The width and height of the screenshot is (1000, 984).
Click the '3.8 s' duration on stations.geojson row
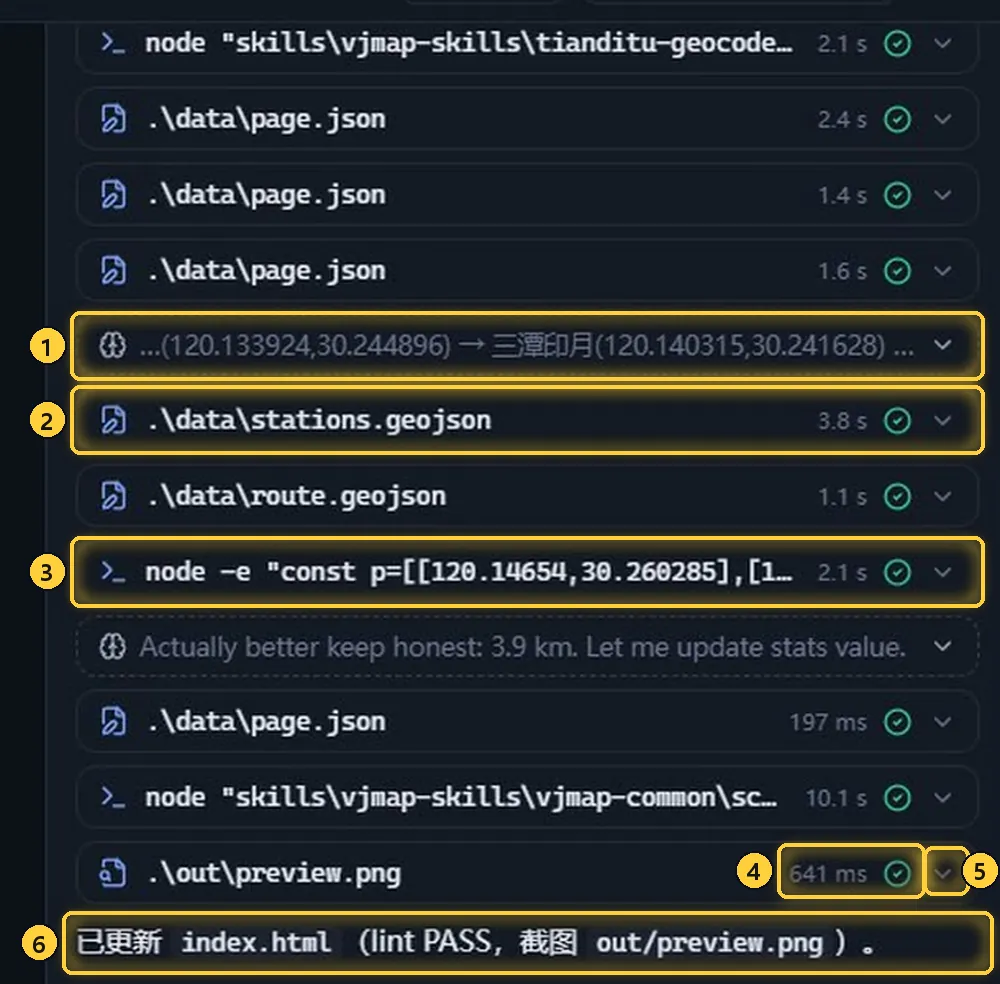click(x=842, y=421)
